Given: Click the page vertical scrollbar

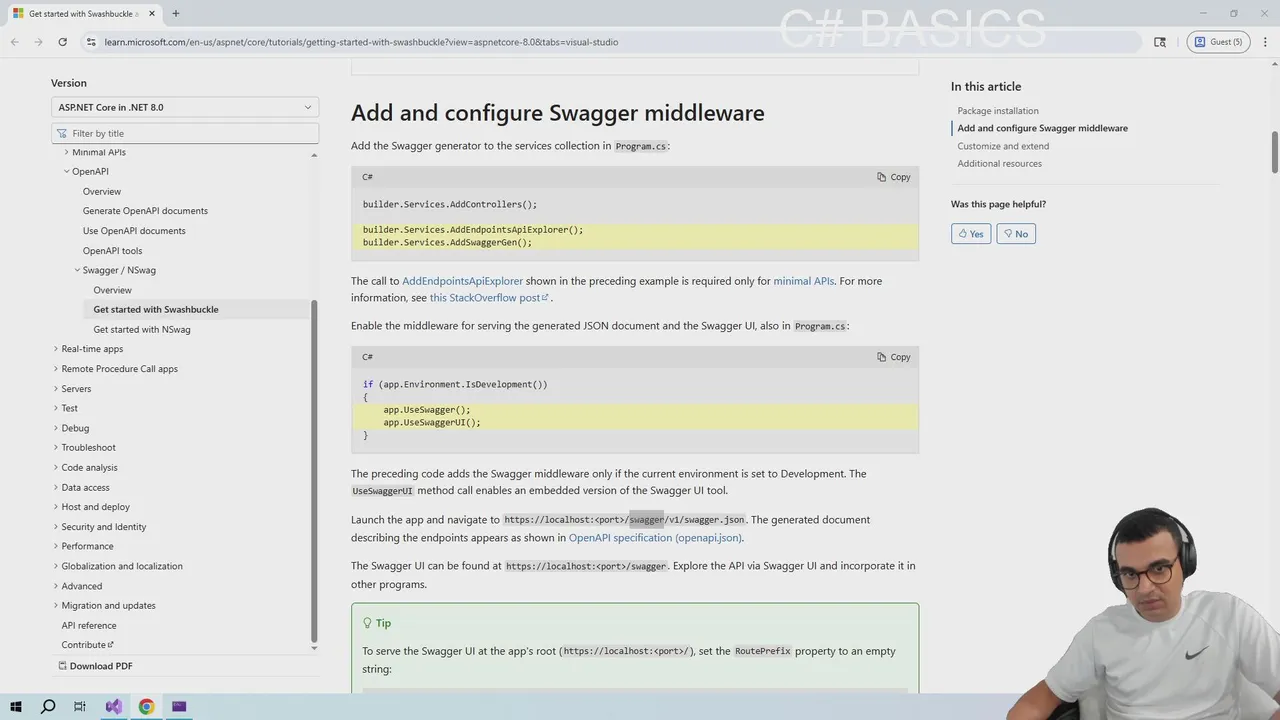Looking at the screenshot, I should pos(1275,152).
